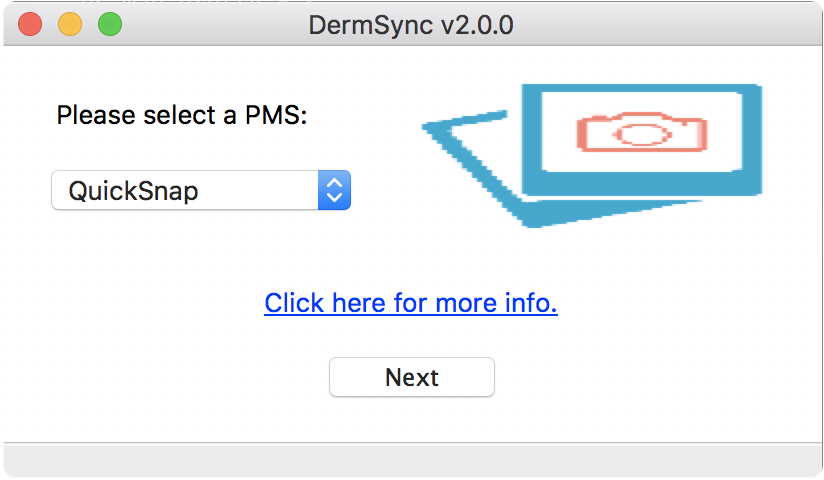Open the QuickSnap PMS dropdown
The image size is (824, 480).
pyautogui.click(x=201, y=190)
